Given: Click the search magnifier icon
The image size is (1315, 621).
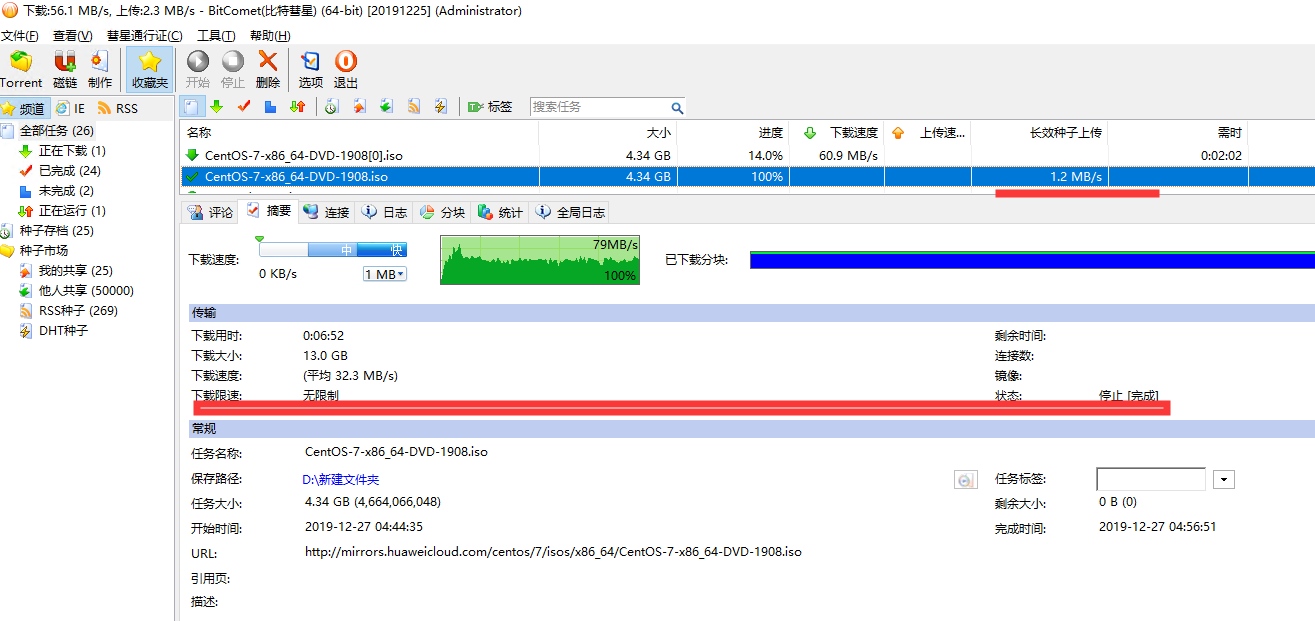Looking at the screenshot, I should tap(677, 107).
